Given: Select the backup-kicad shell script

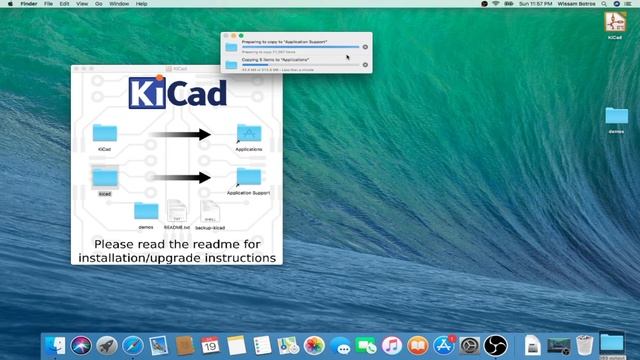Looking at the screenshot, I should (x=210, y=211).
